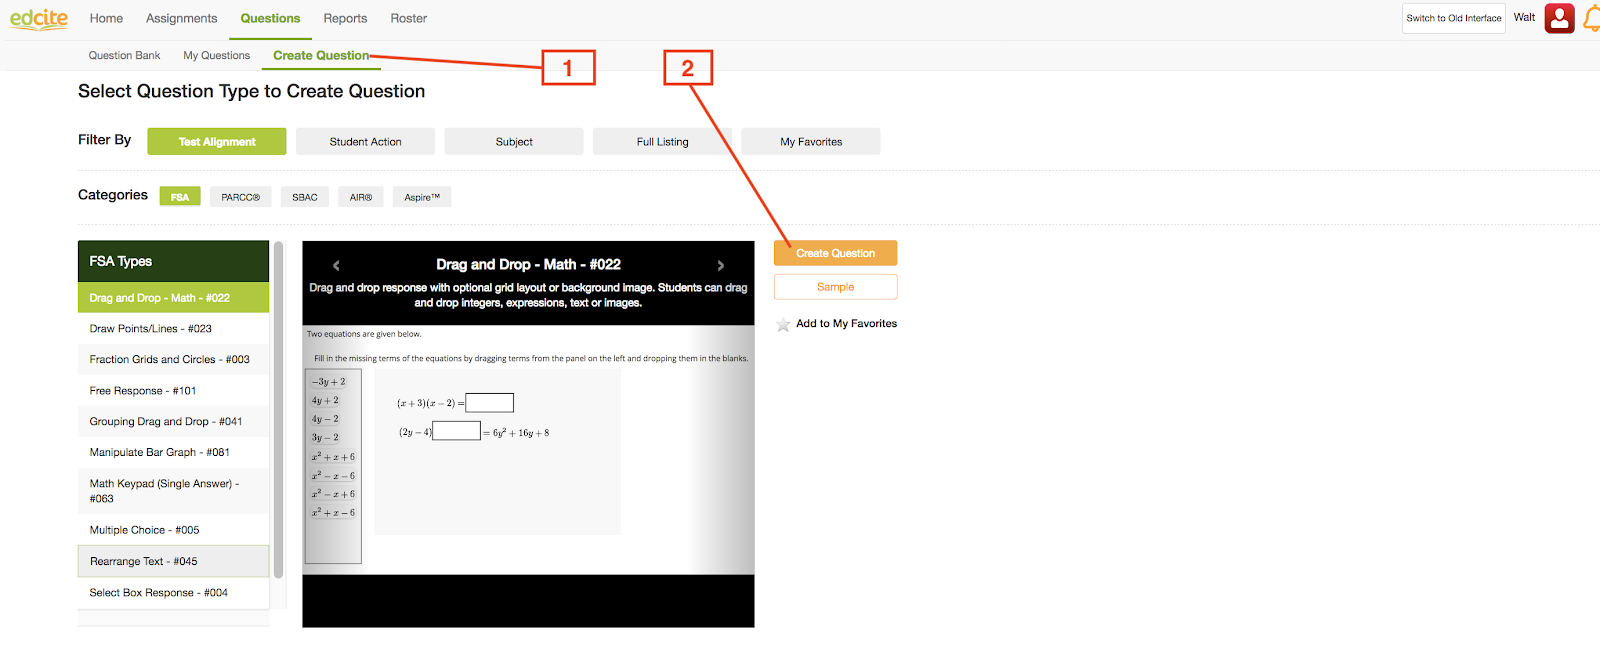Open the Assignments menu
Screen dimensions: 1600x651
pyautogui.click(x=181, y=18)
